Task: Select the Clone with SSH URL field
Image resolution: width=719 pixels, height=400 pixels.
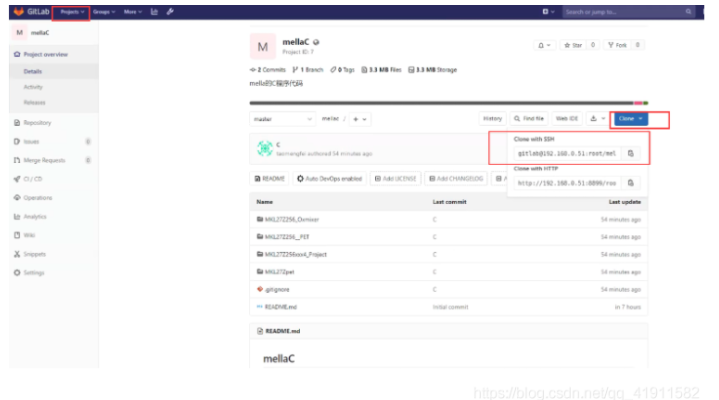Action: [567, 154]
